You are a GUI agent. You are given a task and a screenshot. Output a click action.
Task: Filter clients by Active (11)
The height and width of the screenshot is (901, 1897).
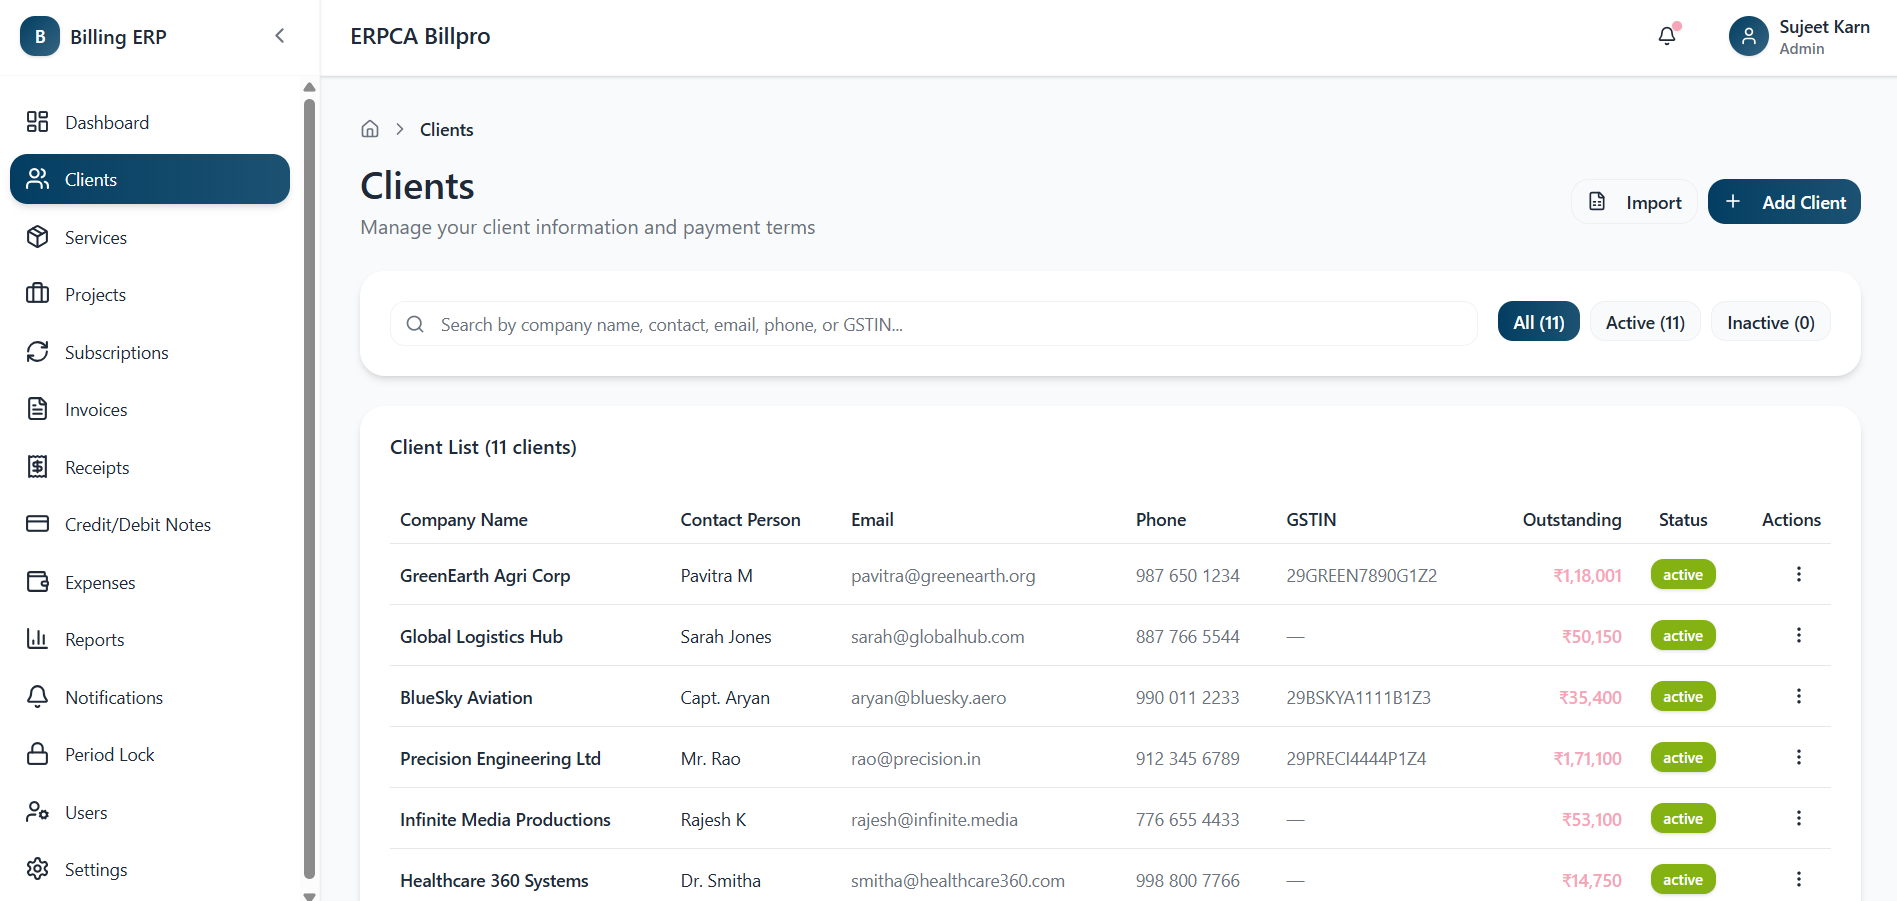(x=1644, y=322)
